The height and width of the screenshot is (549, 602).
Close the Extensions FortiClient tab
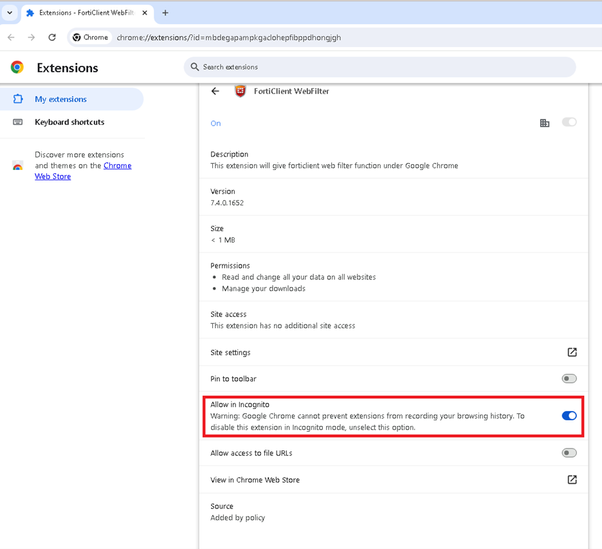[144, 13]
